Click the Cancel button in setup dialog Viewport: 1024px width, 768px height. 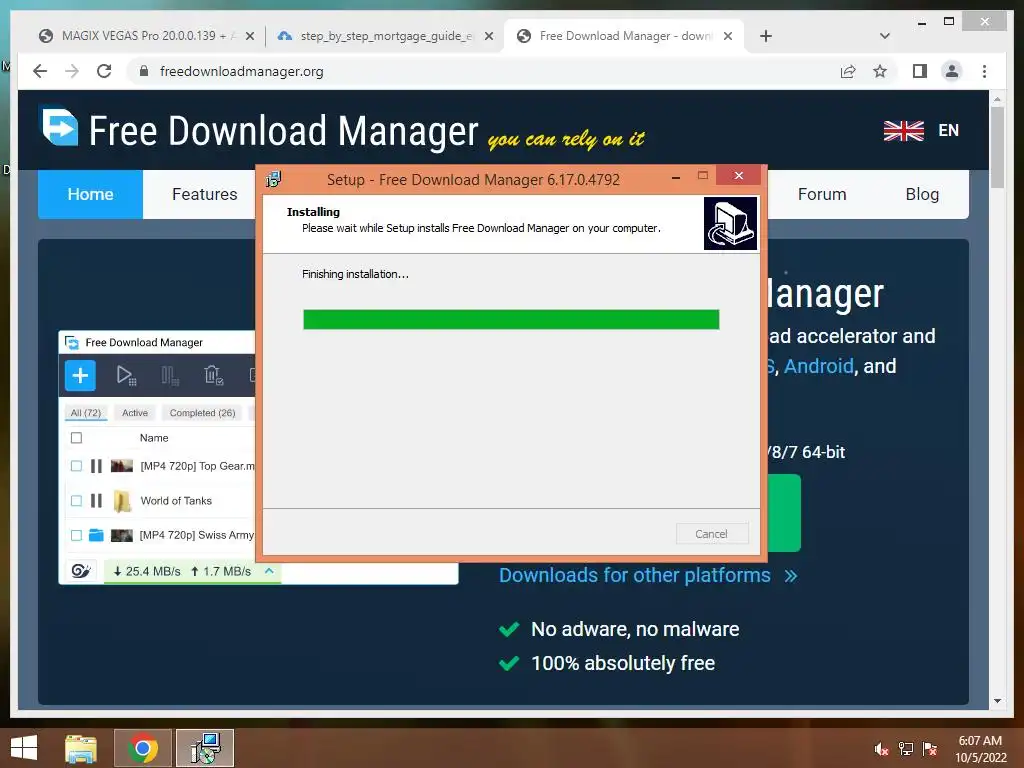pyautogui.click(x=711, y=534)
